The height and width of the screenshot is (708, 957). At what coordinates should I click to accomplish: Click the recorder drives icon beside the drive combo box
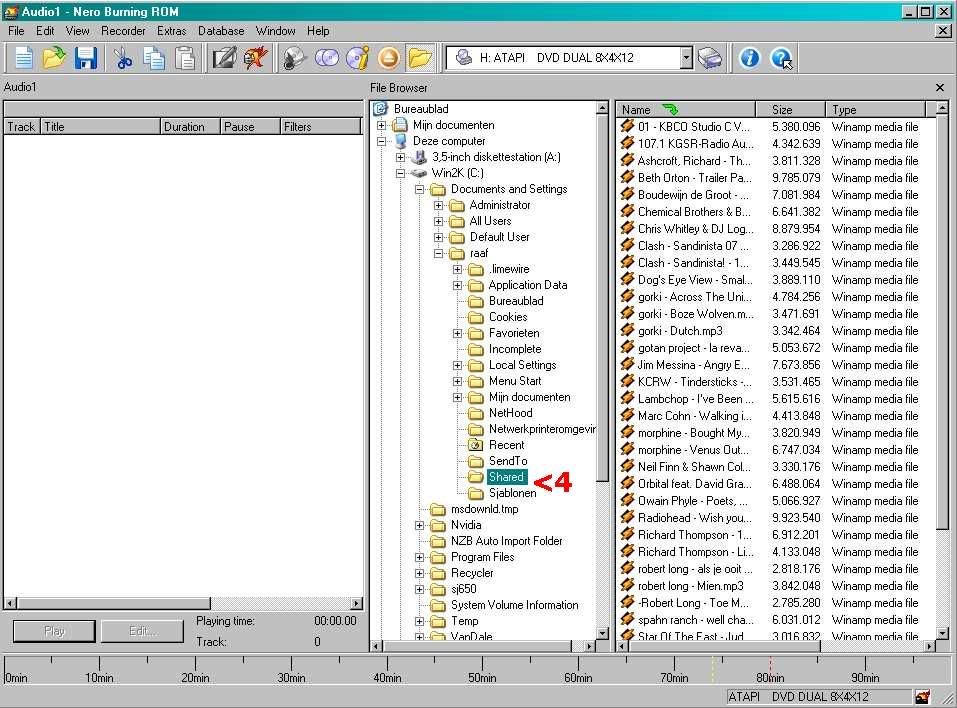click(x=709, y=59)
